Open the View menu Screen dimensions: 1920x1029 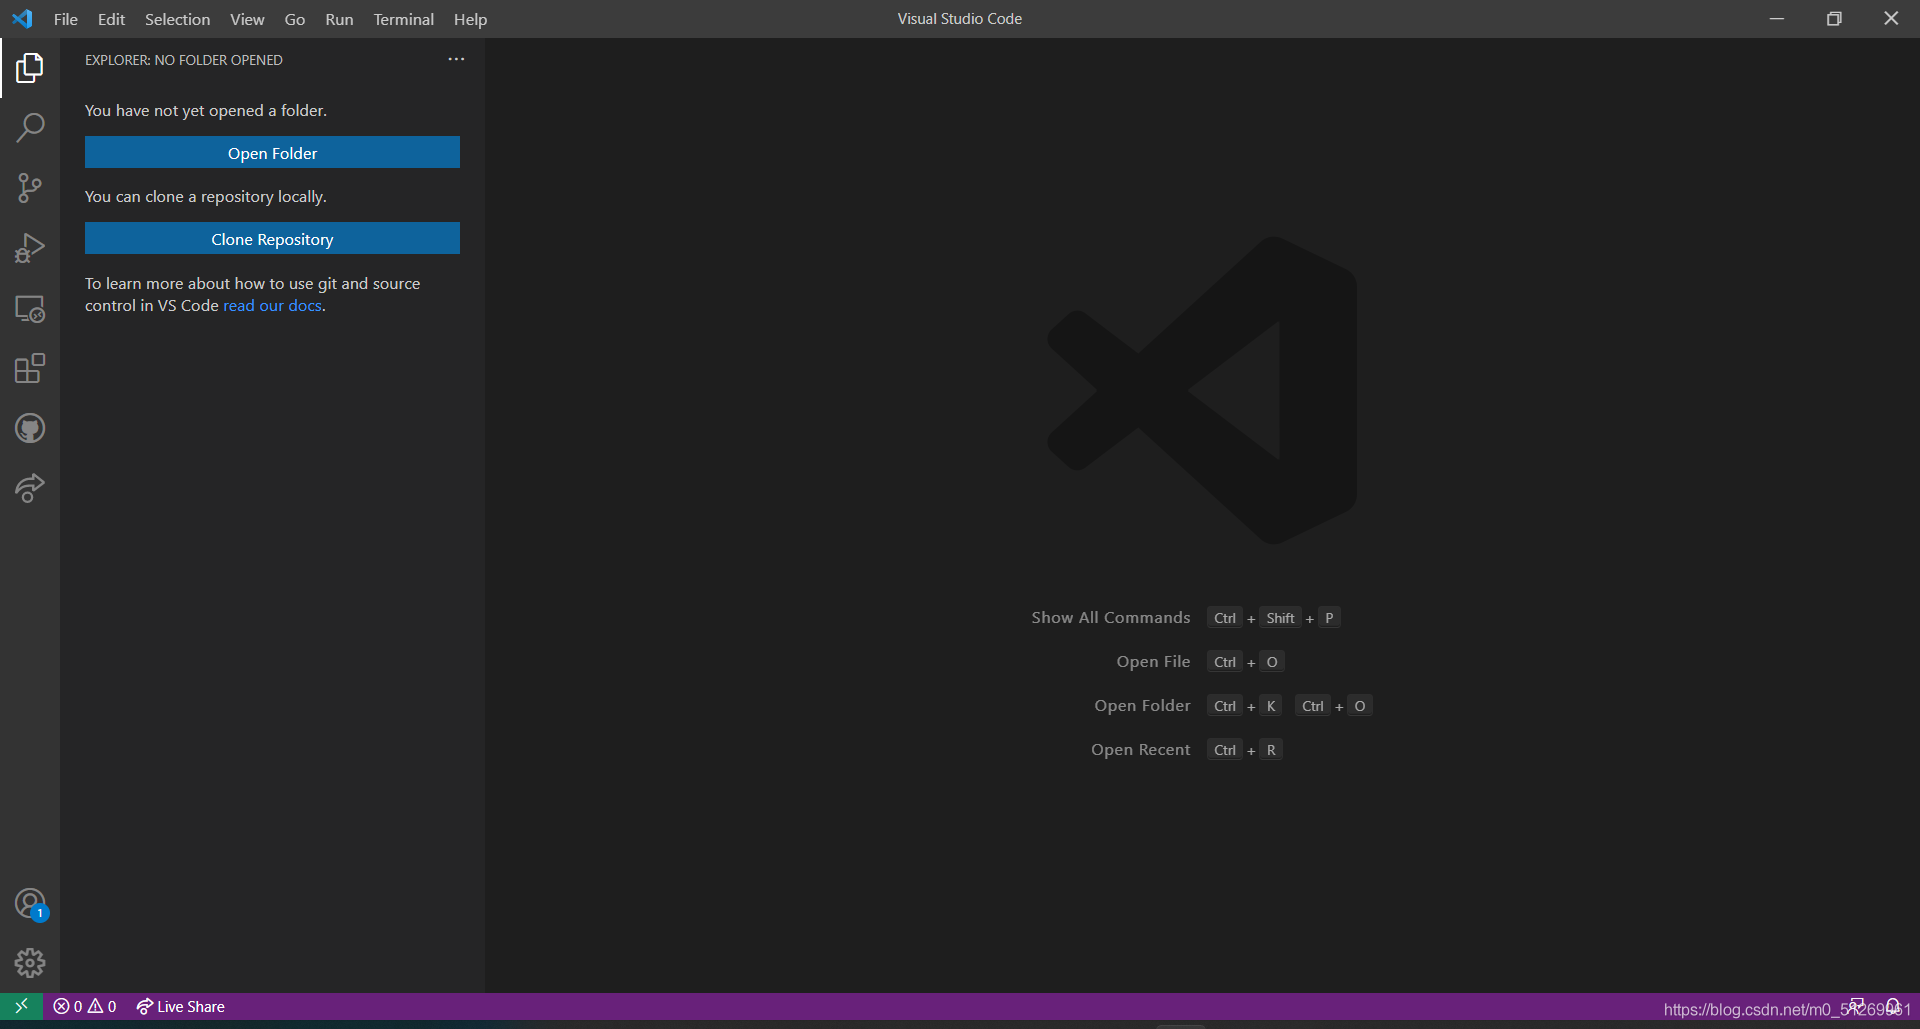coord(247,19)
